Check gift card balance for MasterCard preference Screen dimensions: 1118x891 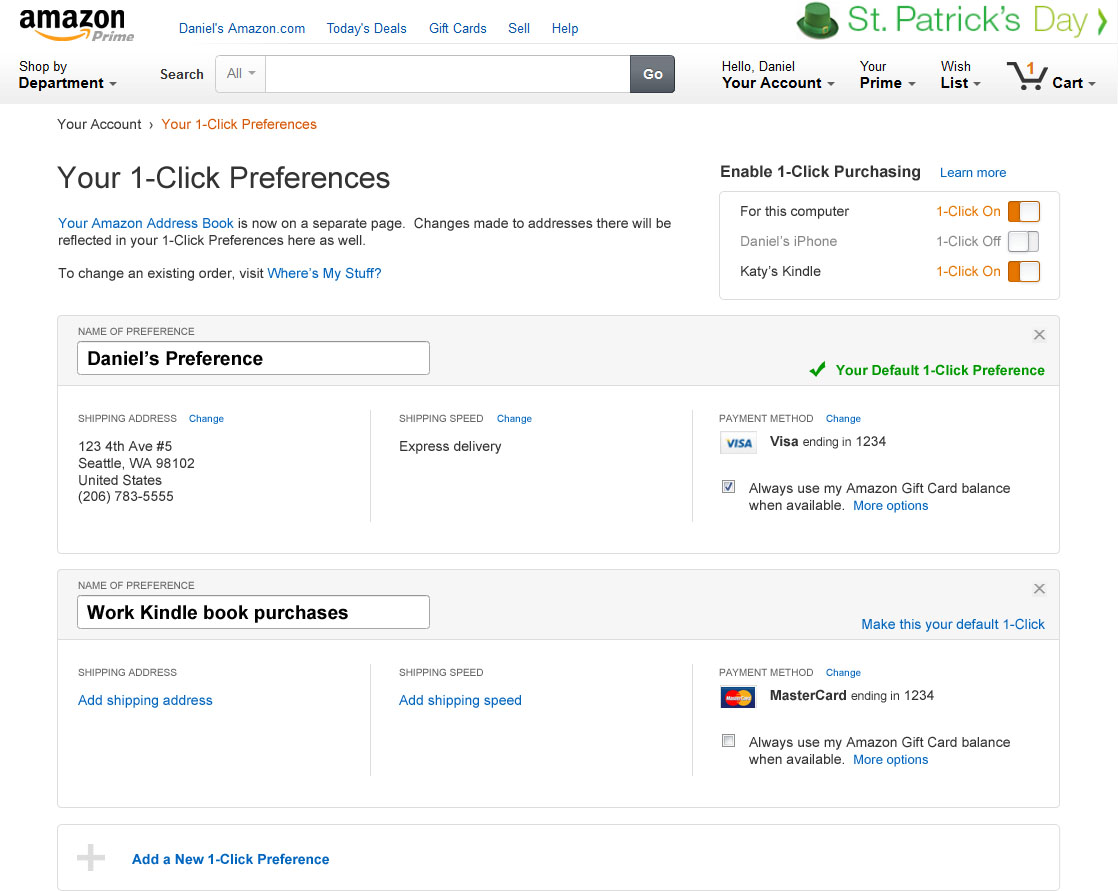coord(728,741)
